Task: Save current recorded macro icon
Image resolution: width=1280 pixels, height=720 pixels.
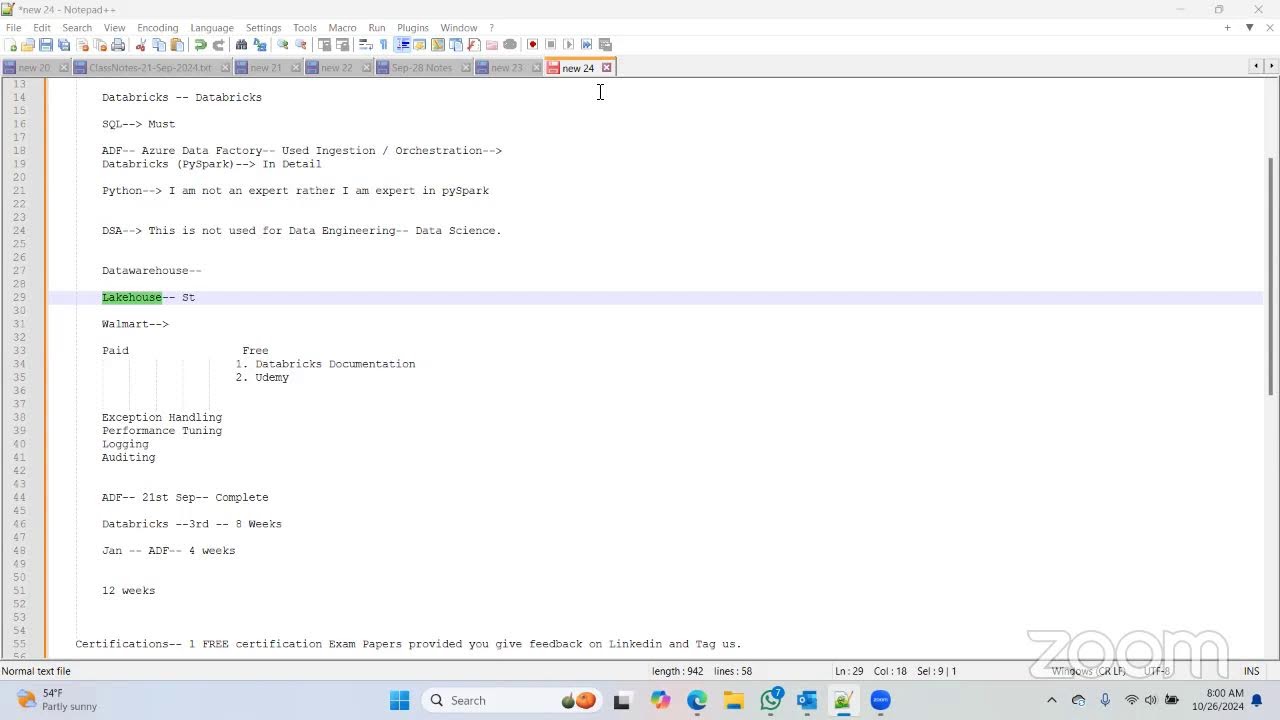Action: click(x=605, y=44)
